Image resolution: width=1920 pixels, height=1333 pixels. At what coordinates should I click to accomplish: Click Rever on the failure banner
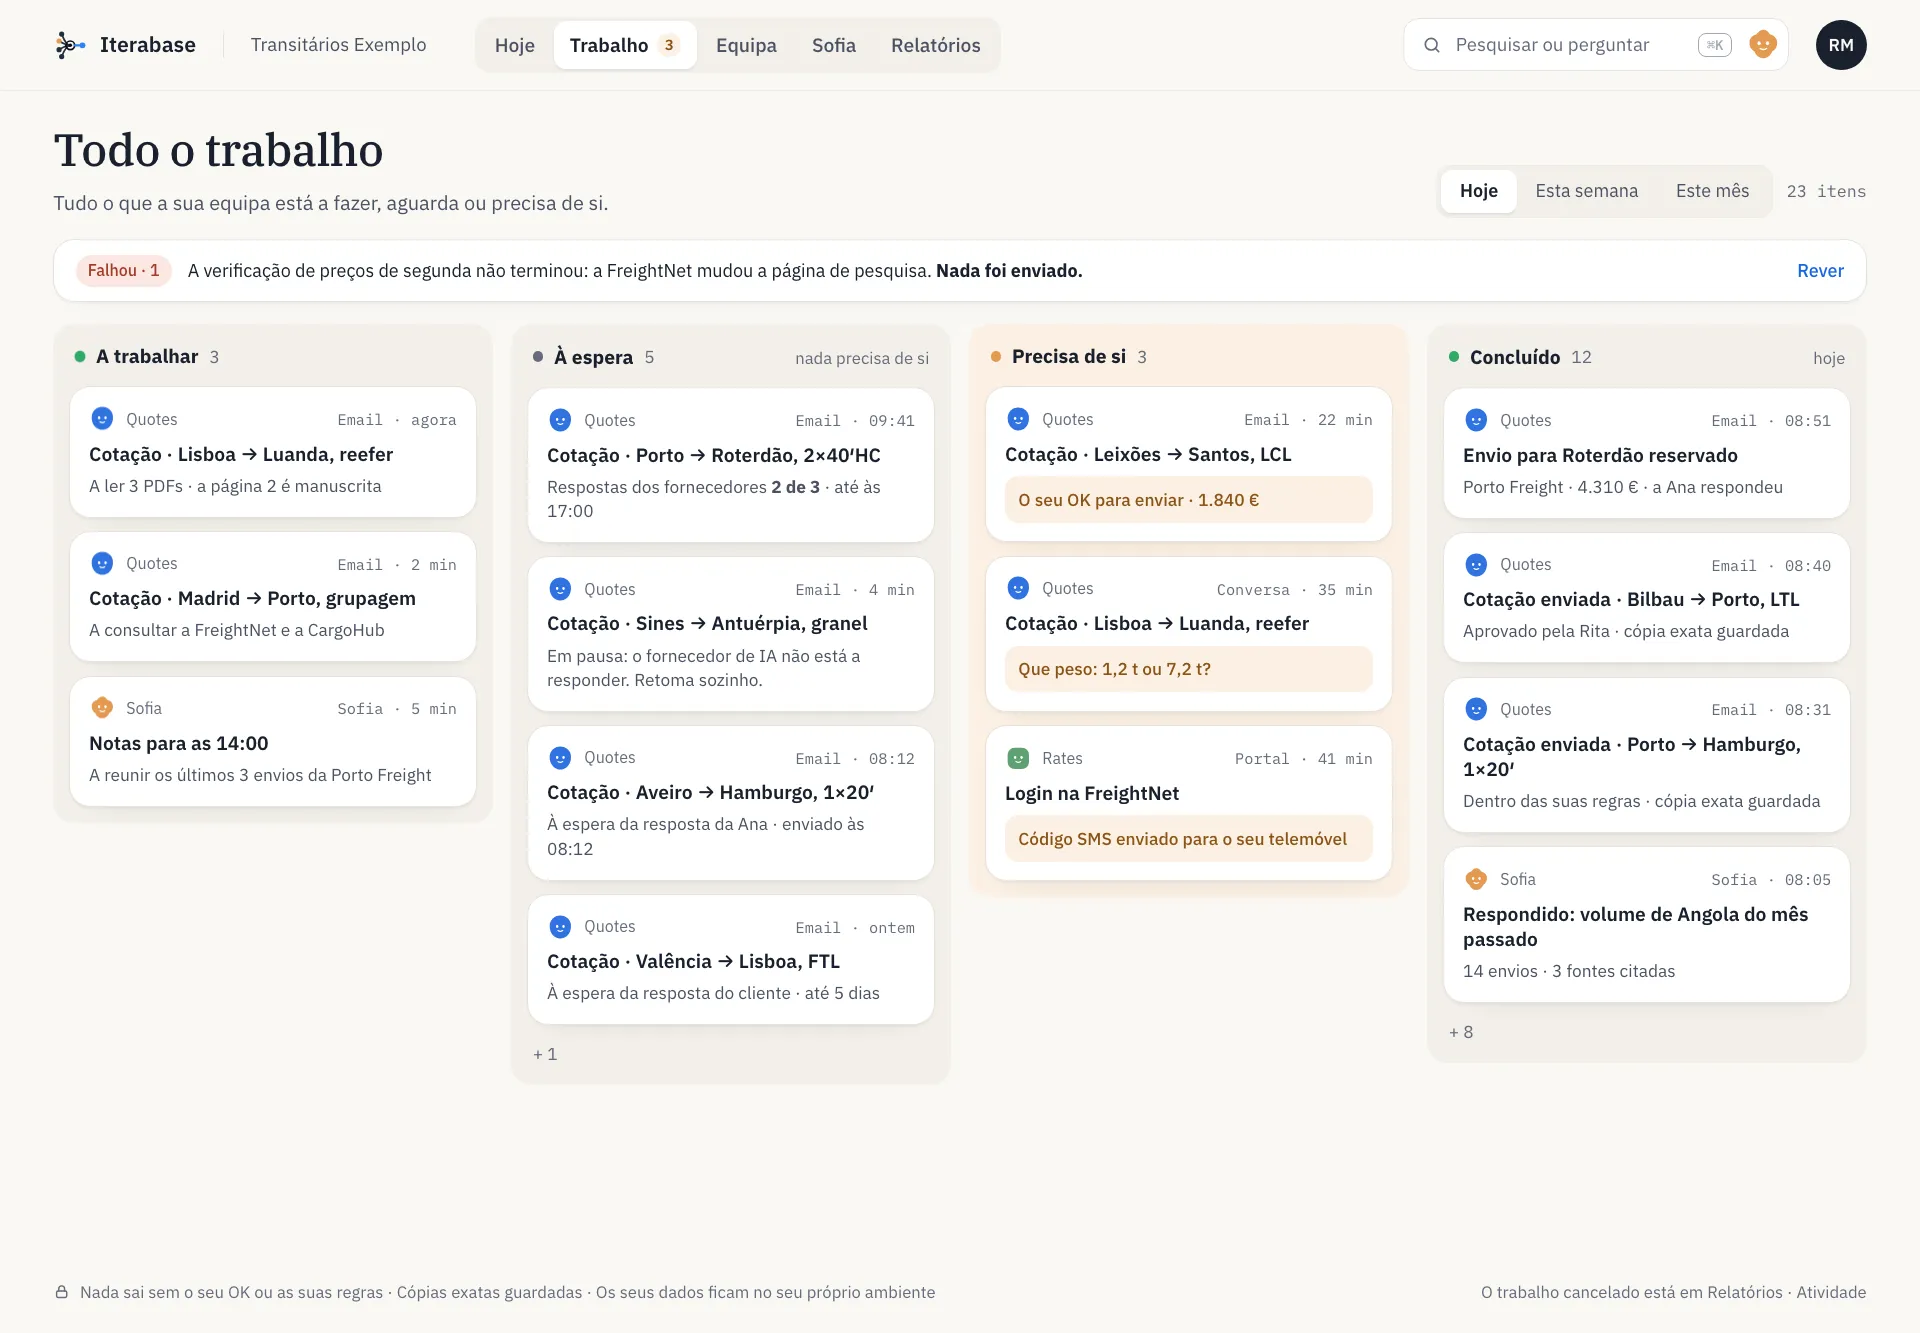1820,271
